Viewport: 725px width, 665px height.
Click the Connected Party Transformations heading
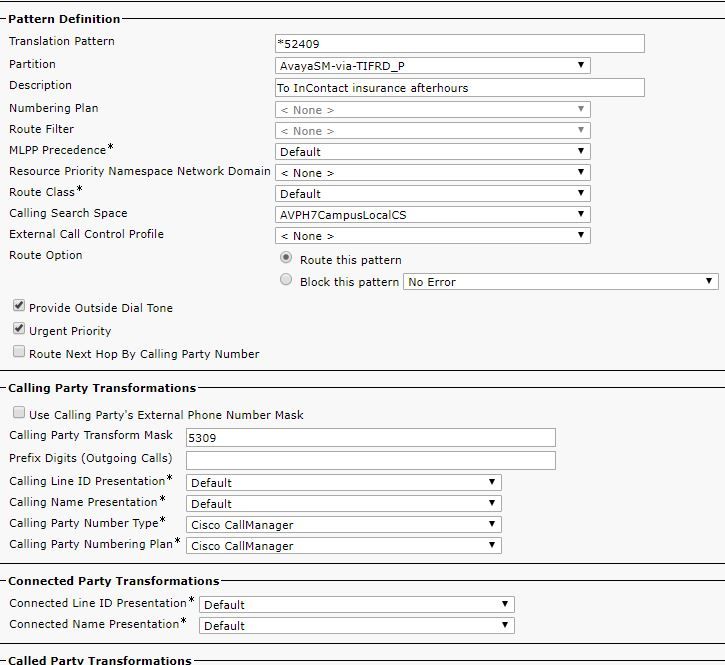point(114,581)
